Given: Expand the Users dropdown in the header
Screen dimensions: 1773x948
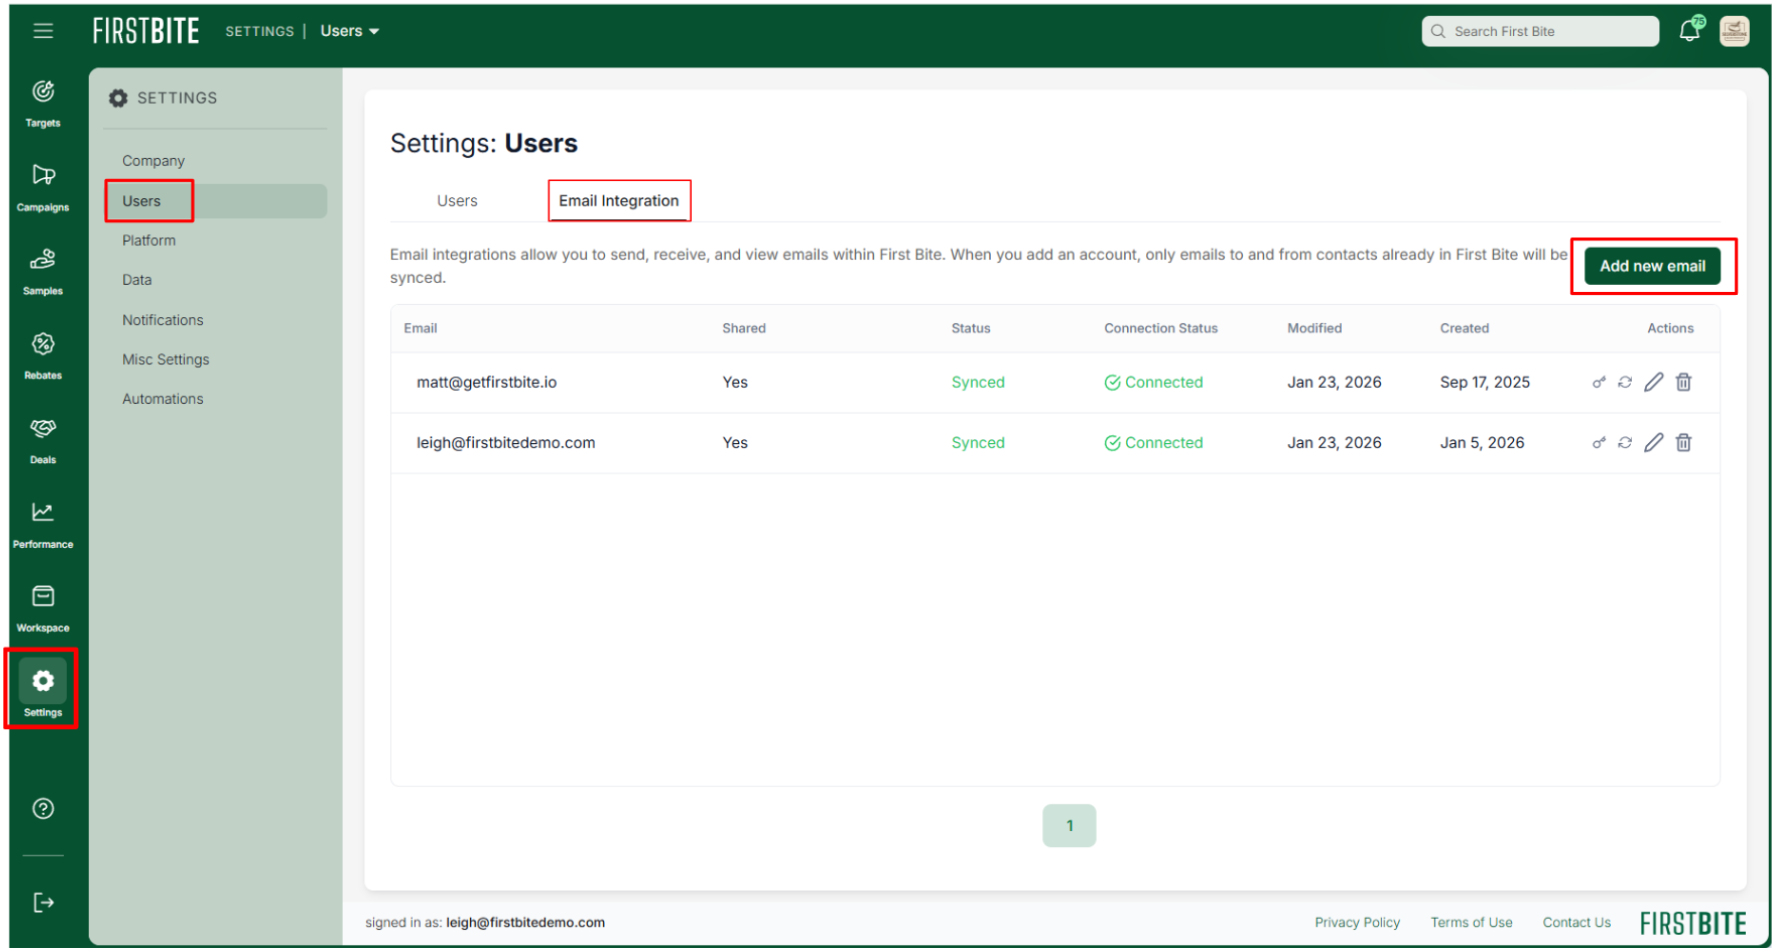Looking at the screenshot, I should 349,31.
